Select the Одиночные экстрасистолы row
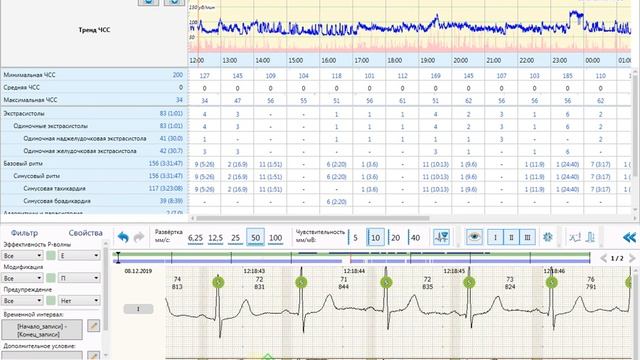Viewport: 640px width, 360px height. 93,126
